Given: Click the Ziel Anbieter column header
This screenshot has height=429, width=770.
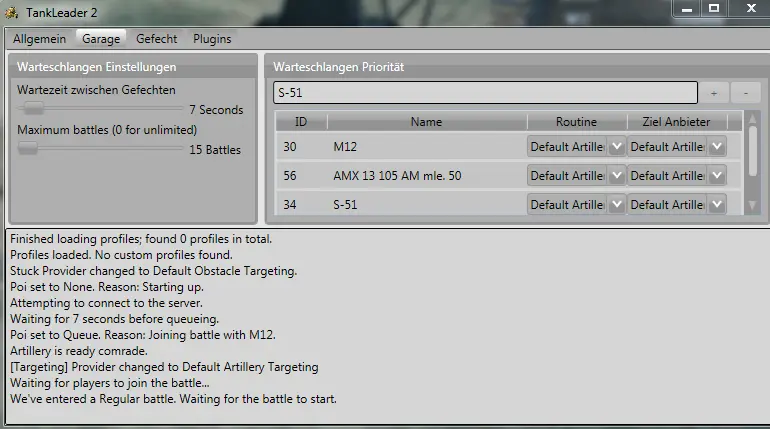Looking at the screenshot, I should coord(676,122).
